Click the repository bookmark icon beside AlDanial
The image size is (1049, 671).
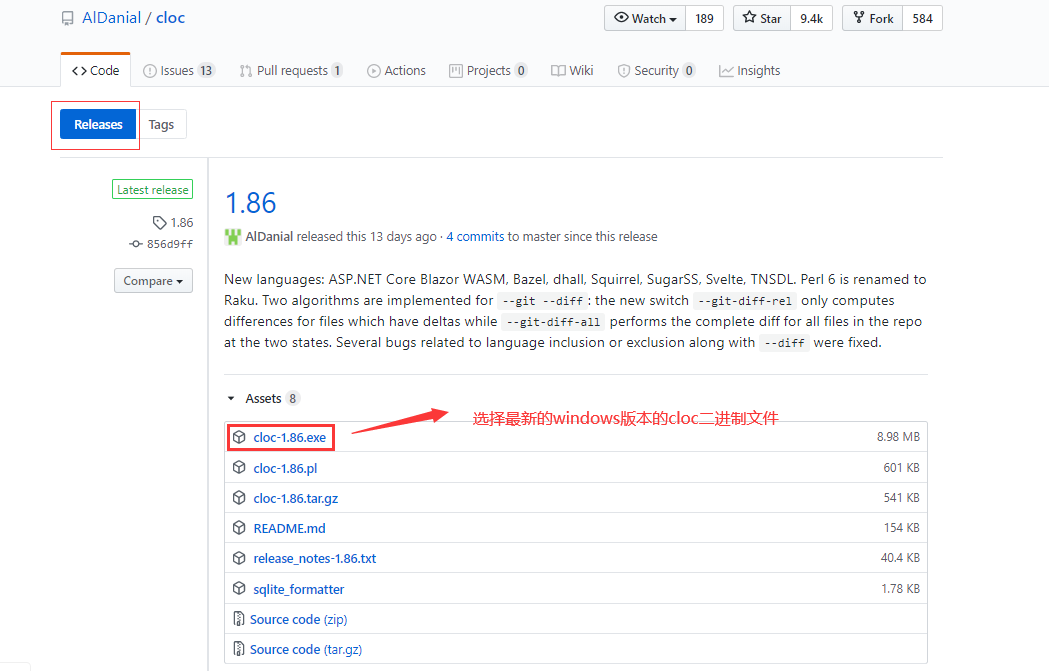(x=67, y=17)
